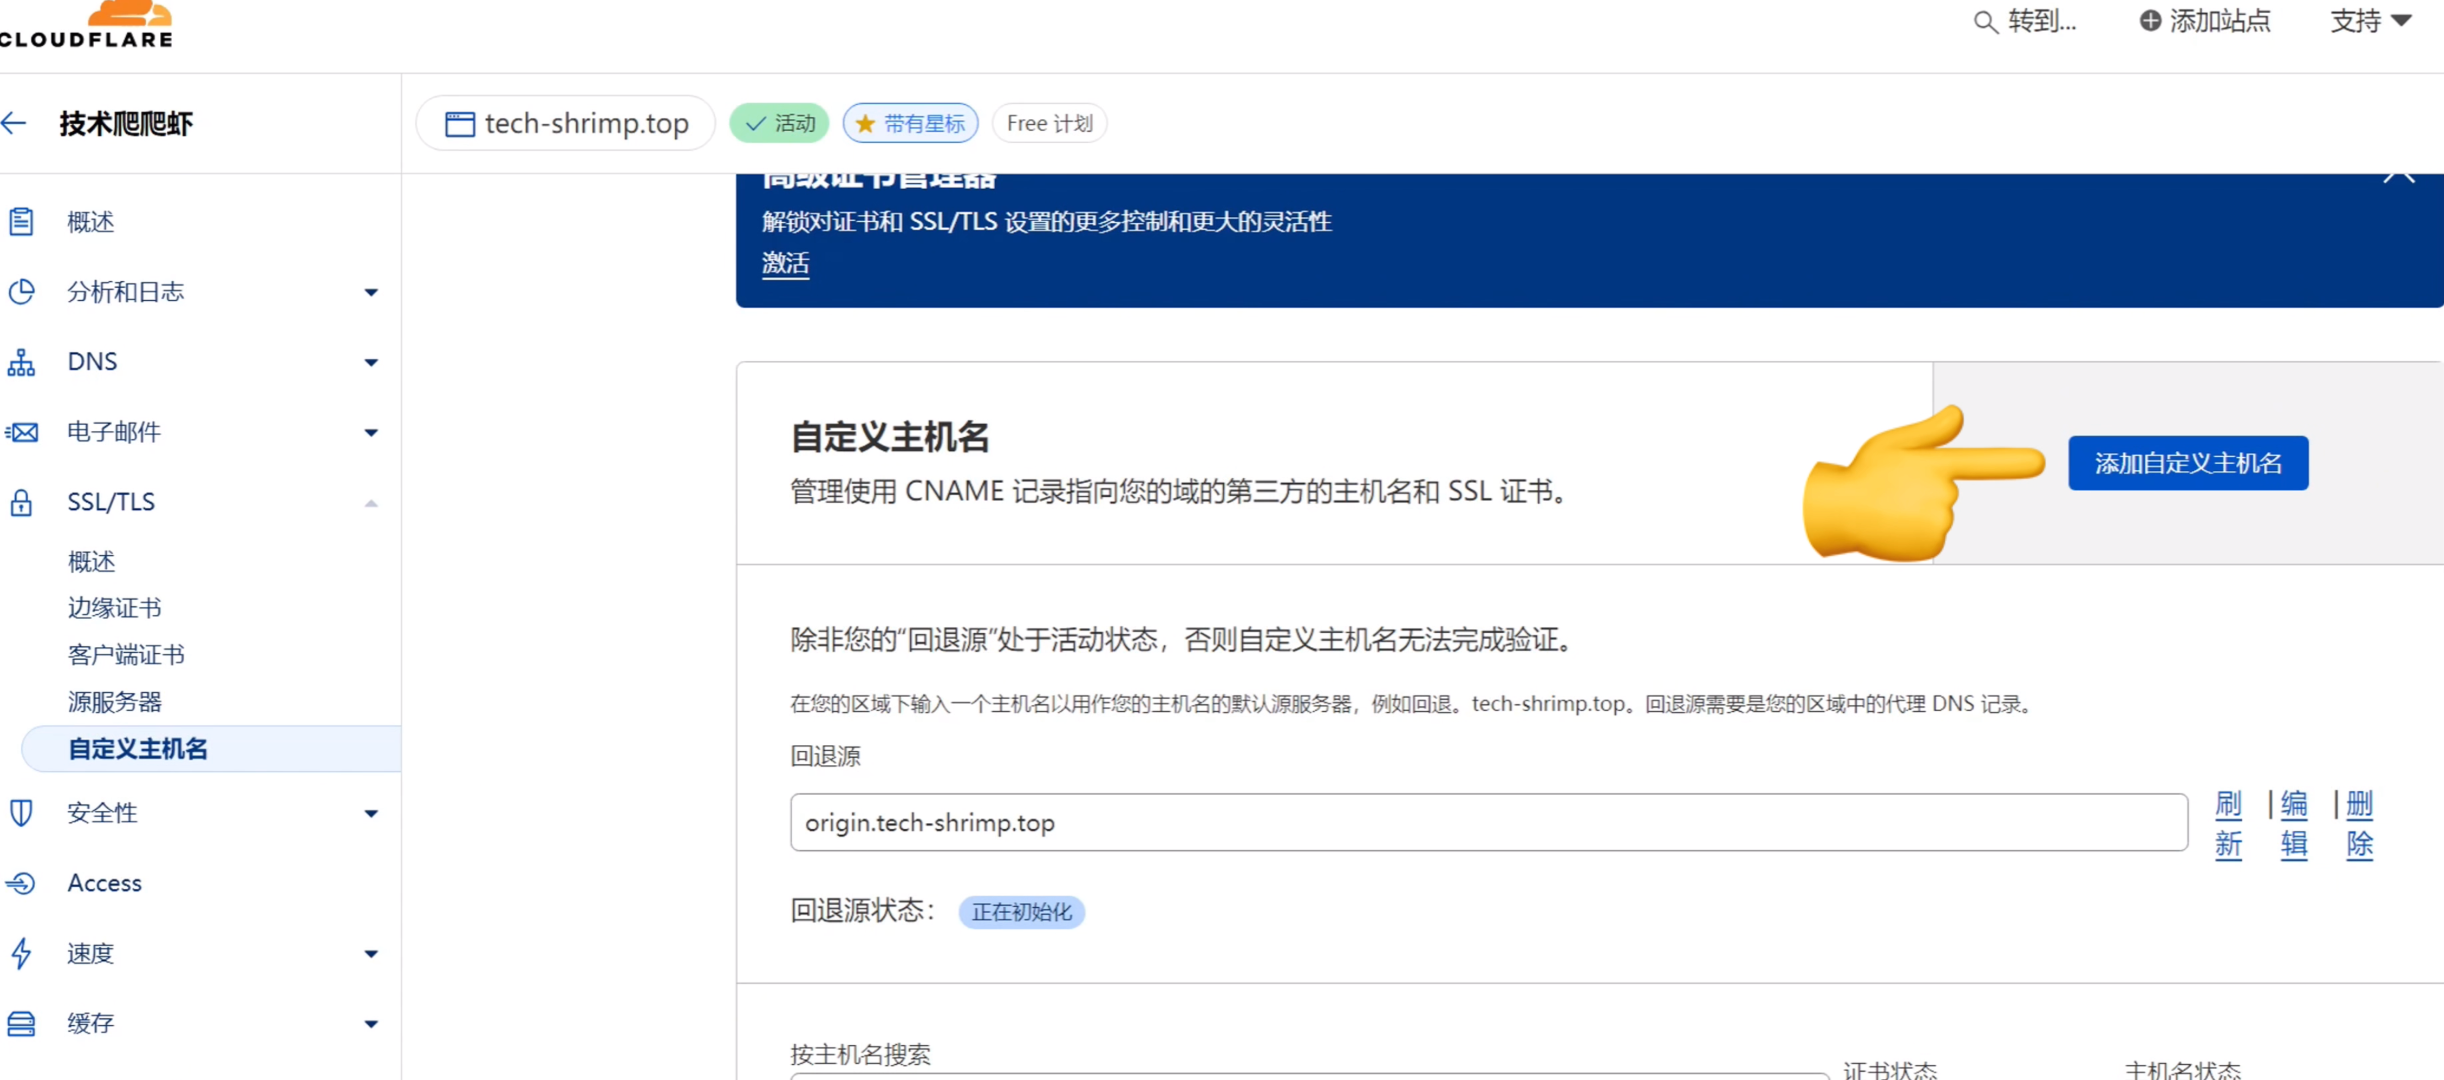2444x1080 pixels.
Task: Click 添加自定义主机名 button
Action: [x=2187, y=463]
